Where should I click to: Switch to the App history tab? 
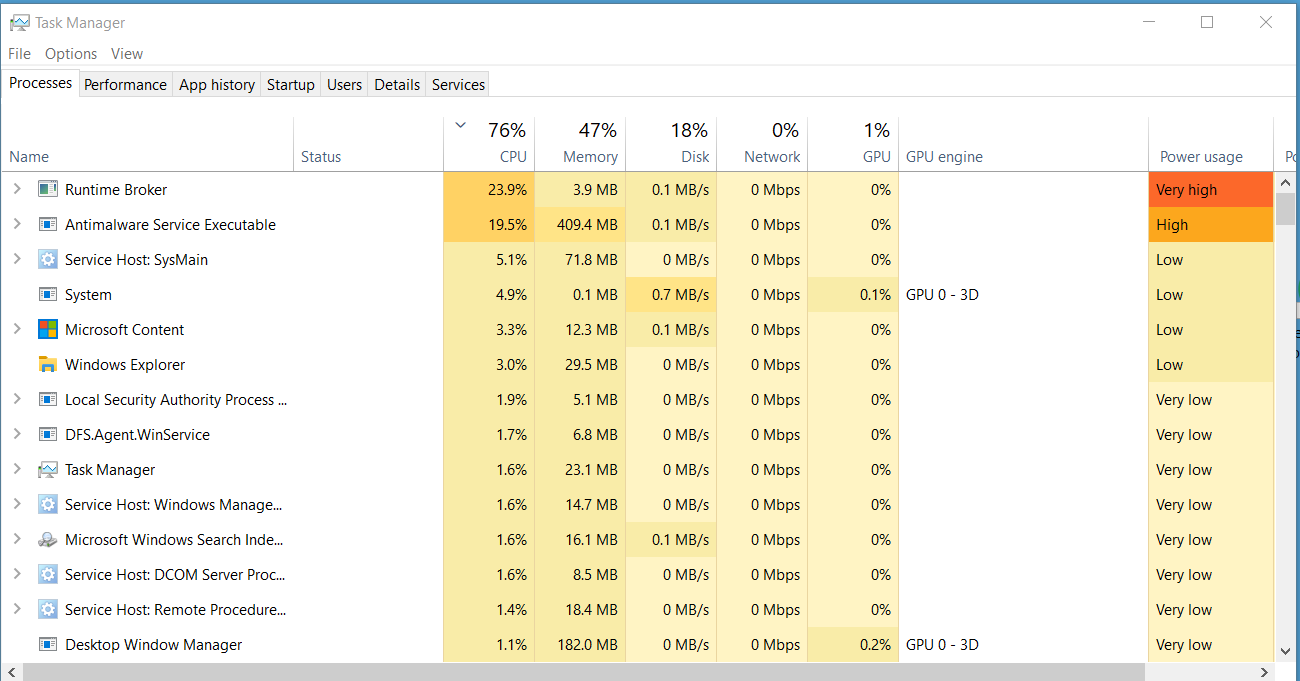[217, 85]
